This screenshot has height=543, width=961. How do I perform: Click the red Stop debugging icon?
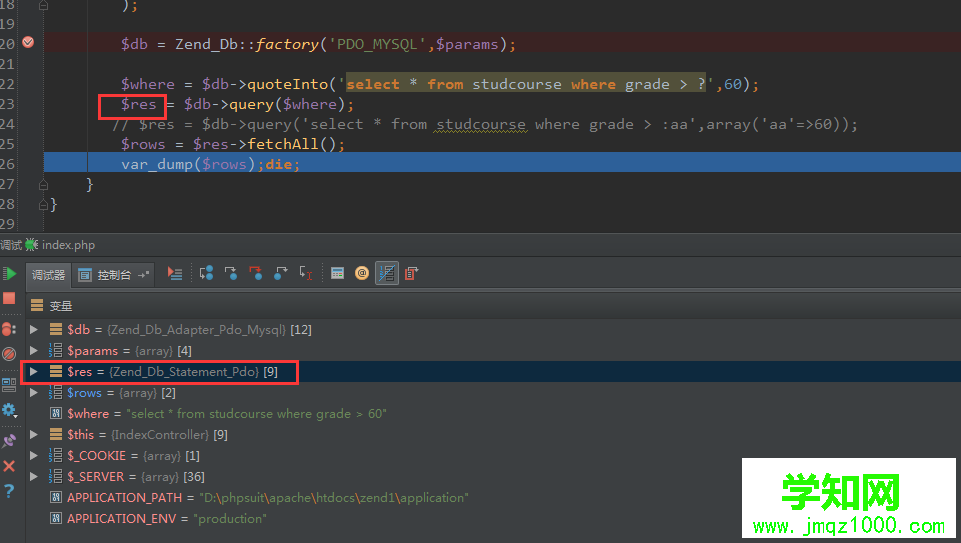(9, 298)
